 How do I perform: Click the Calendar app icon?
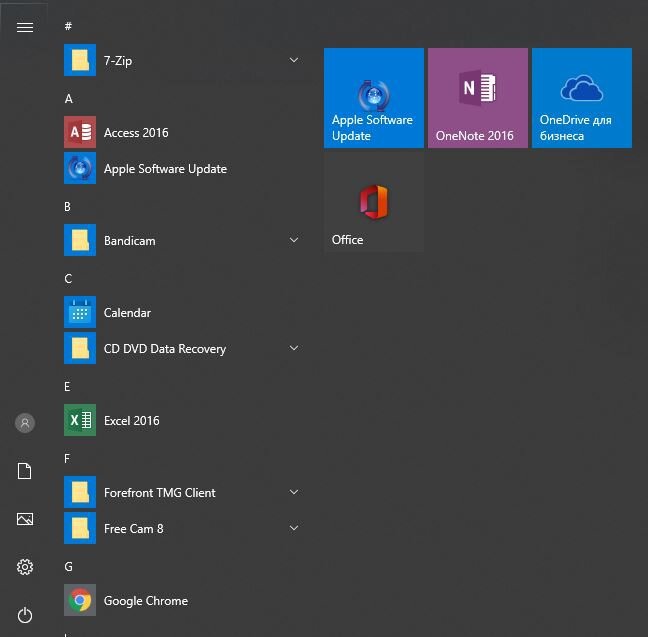click(80, 312)
